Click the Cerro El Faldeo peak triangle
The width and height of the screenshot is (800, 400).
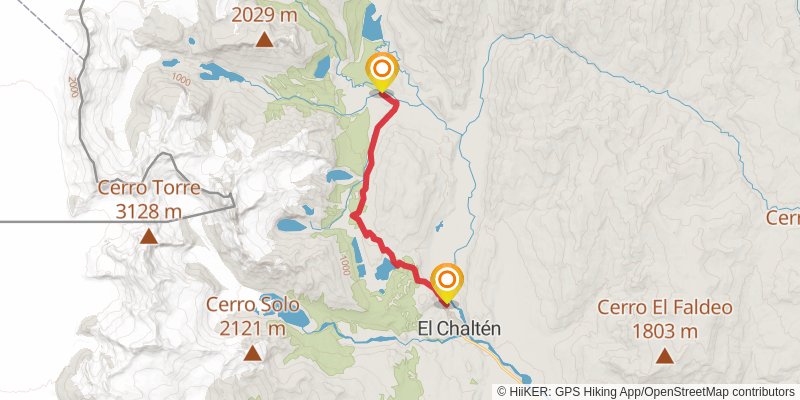tap(664, 356)
